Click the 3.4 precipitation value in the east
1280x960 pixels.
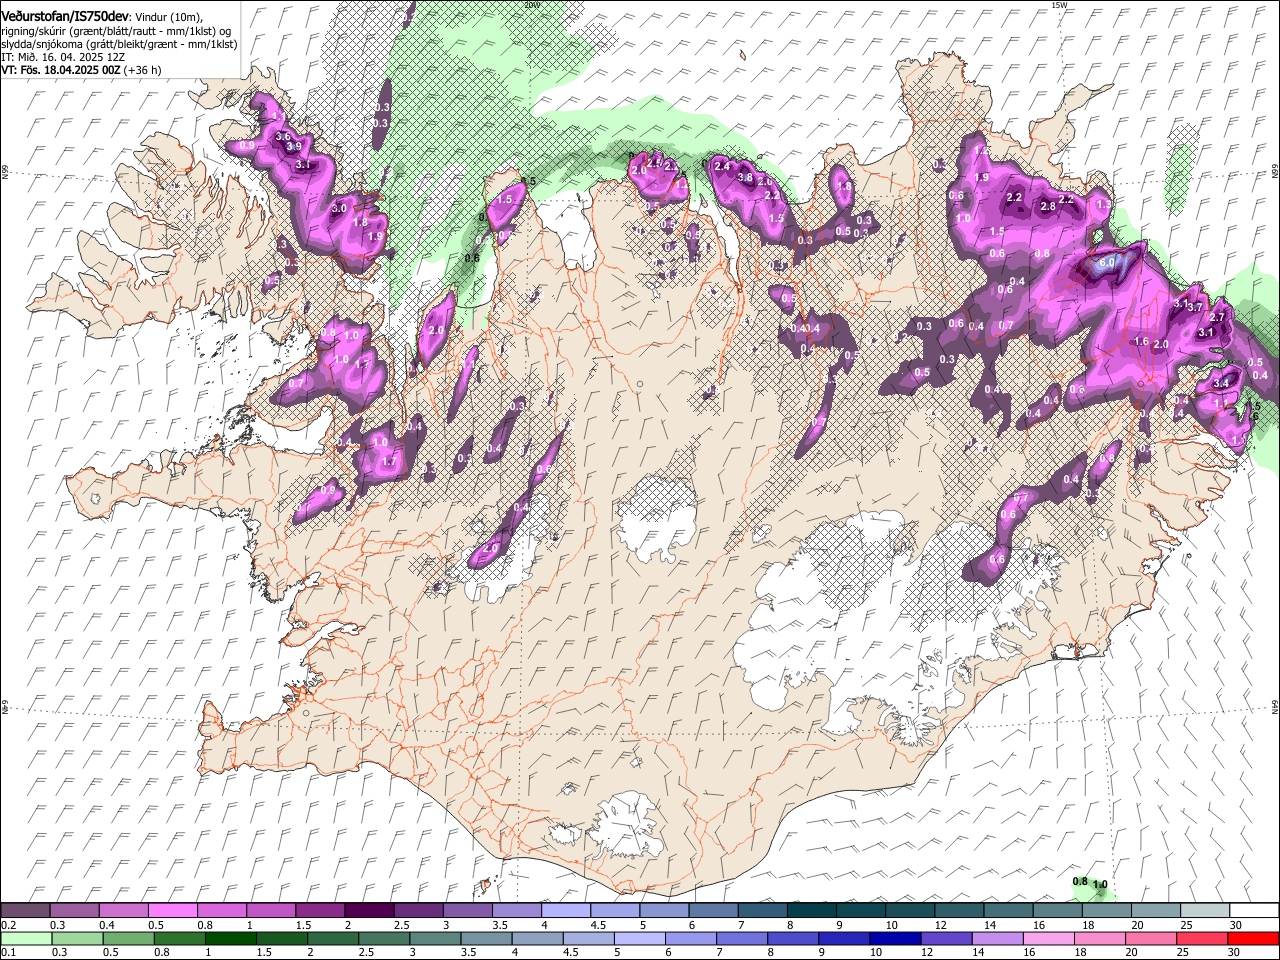coord(1221,383)
